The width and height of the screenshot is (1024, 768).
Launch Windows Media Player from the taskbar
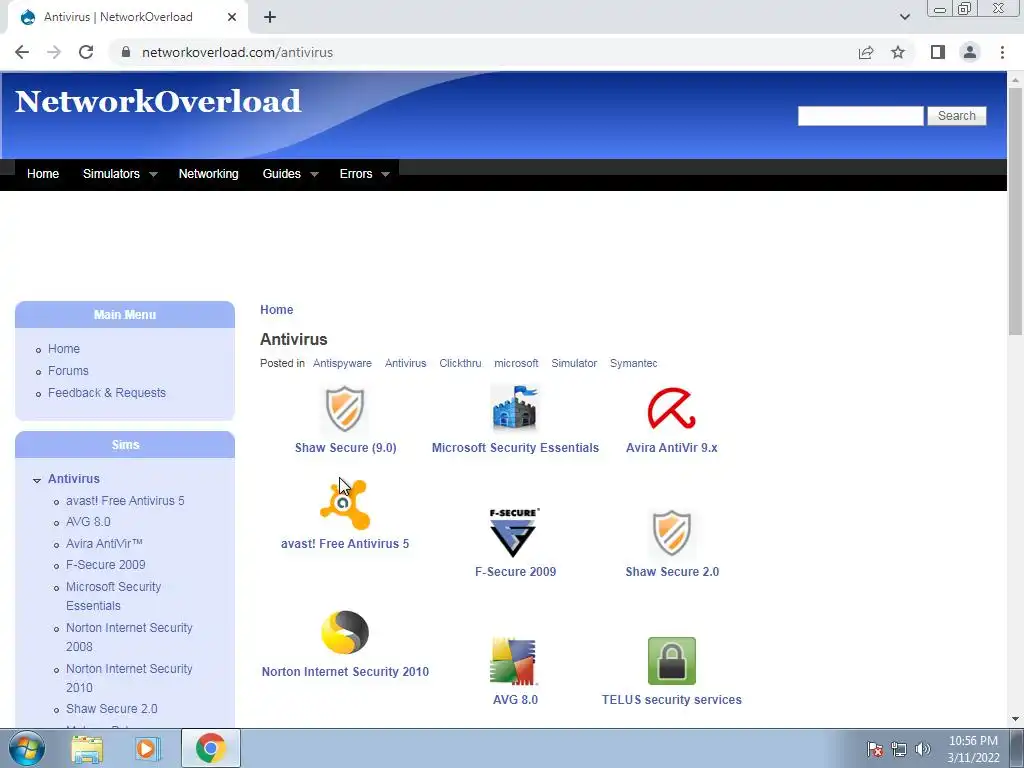click(148, 748)
